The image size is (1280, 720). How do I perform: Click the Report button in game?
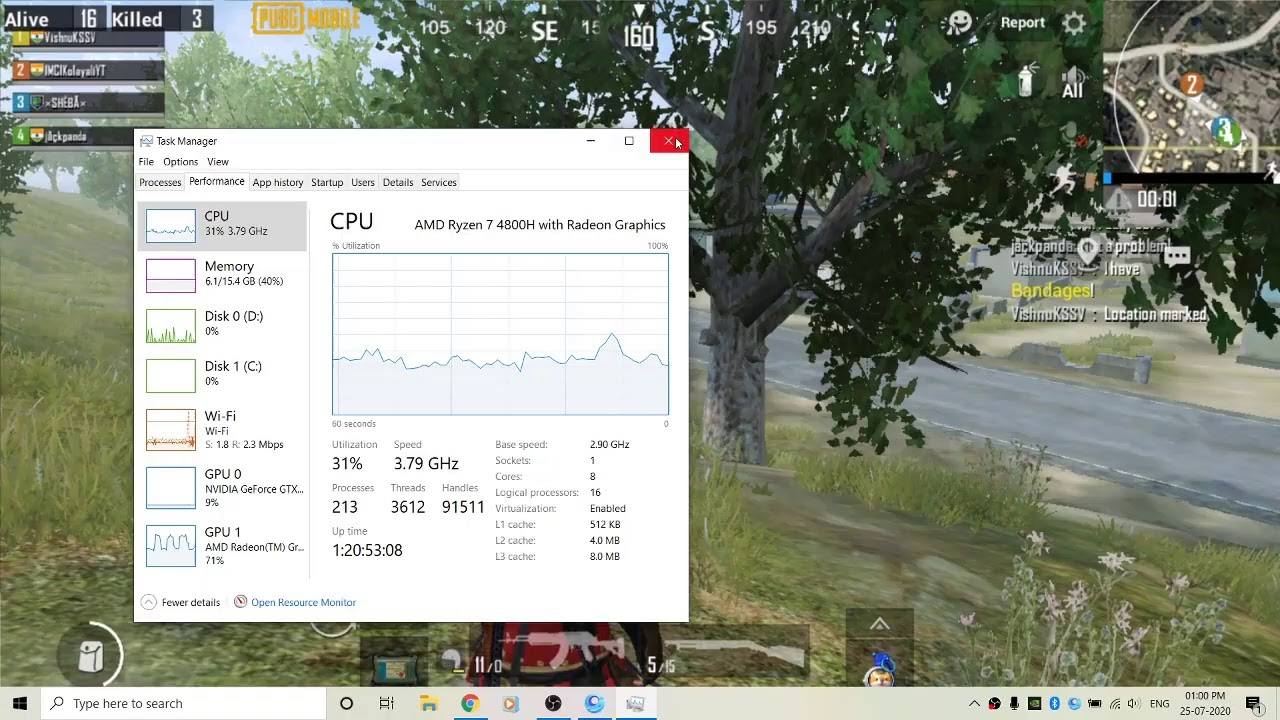point(1022,23)
